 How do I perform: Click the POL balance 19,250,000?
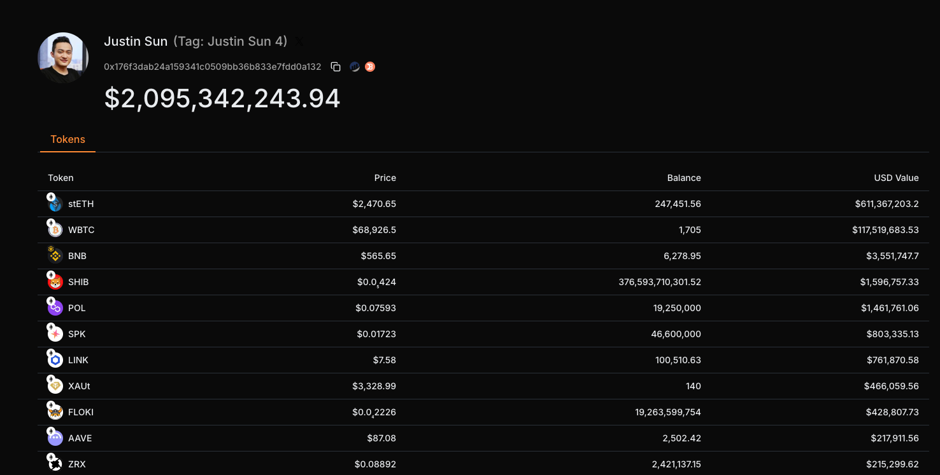pyautogui.click(x=677, y=308)
